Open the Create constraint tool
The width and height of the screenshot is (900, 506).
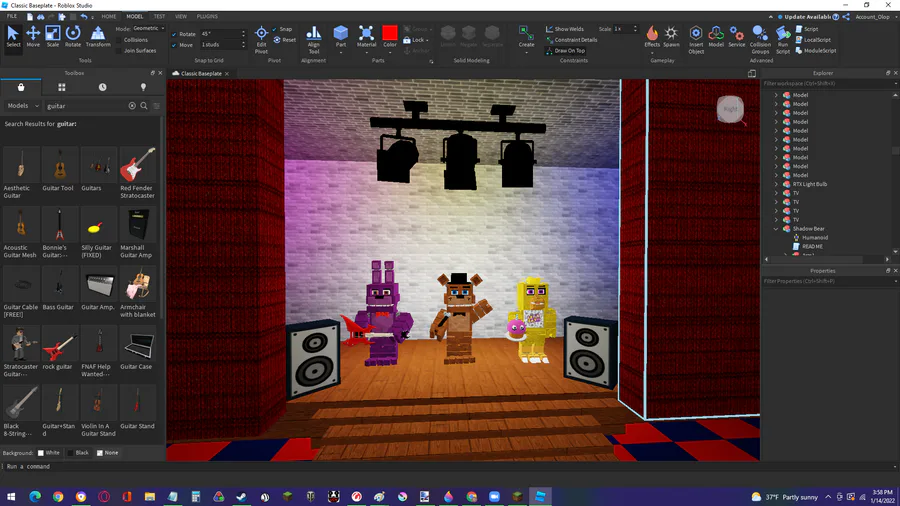click(x=526, y=36)
